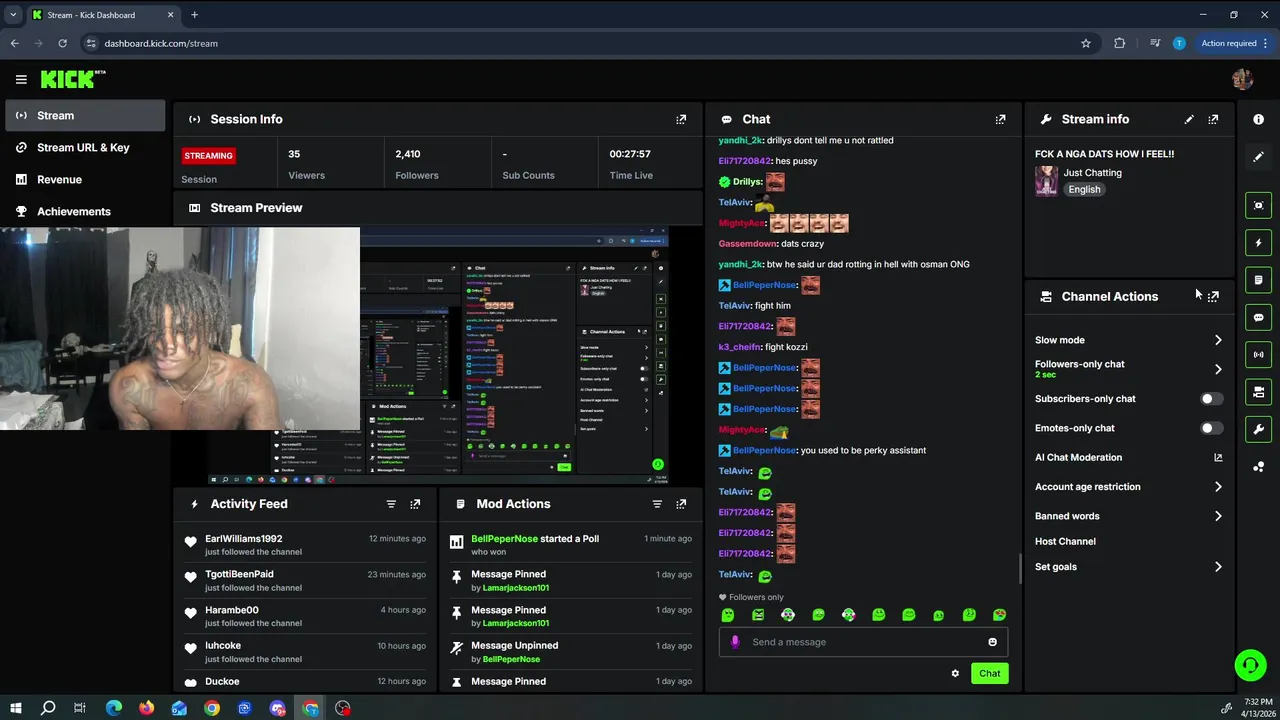Click the info icon at the top of the right sidebar
The image size is (1280, 720).
tap(1258, 119)
